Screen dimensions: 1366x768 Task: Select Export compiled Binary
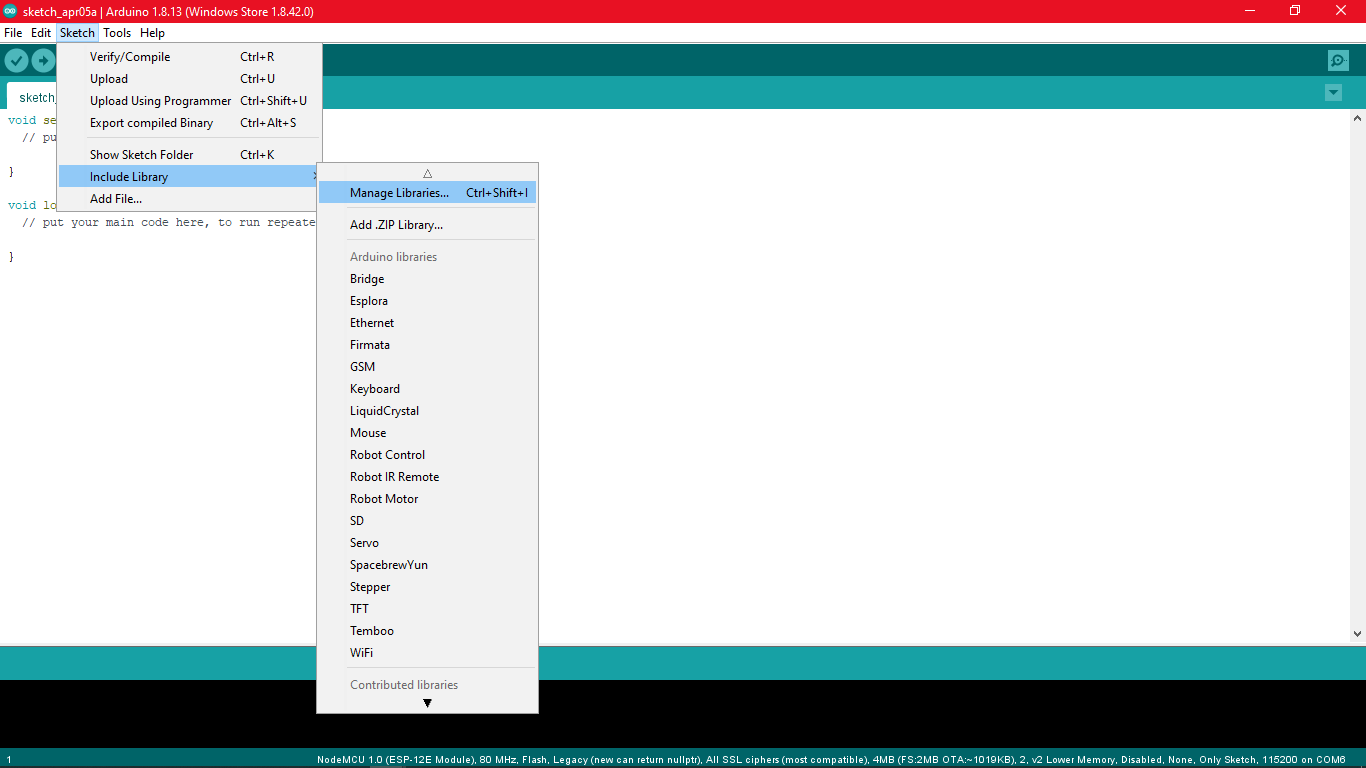click(x=190, y=123)
